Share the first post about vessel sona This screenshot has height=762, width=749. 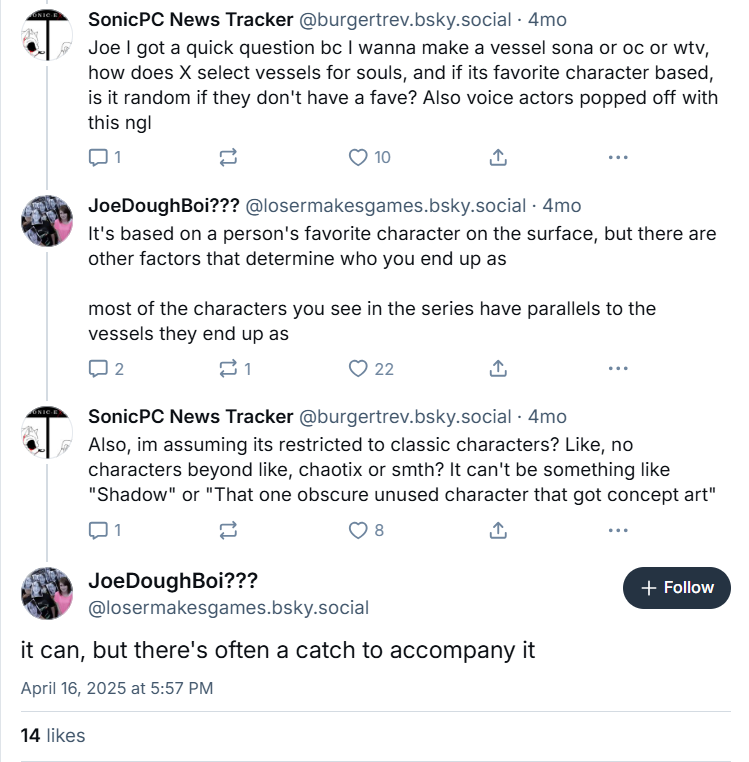click(497, 157)
